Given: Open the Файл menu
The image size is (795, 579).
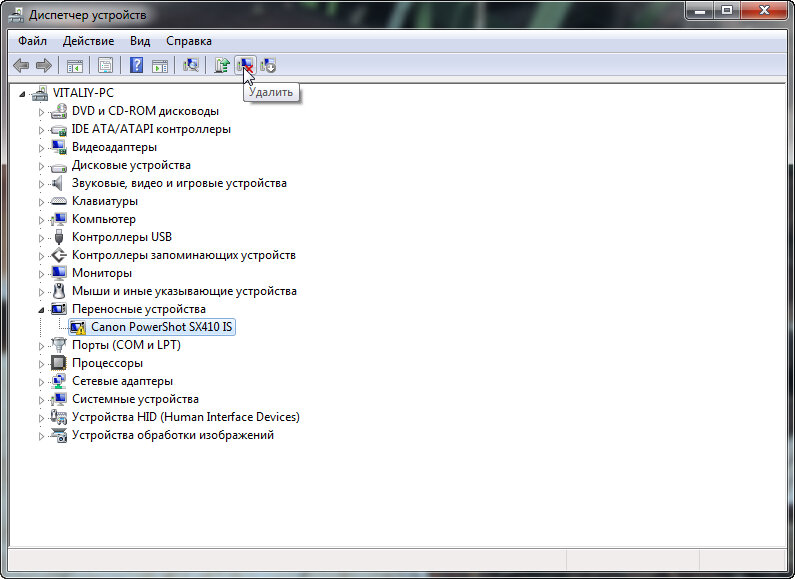Looking at the screenshot, I should (32, 41).
